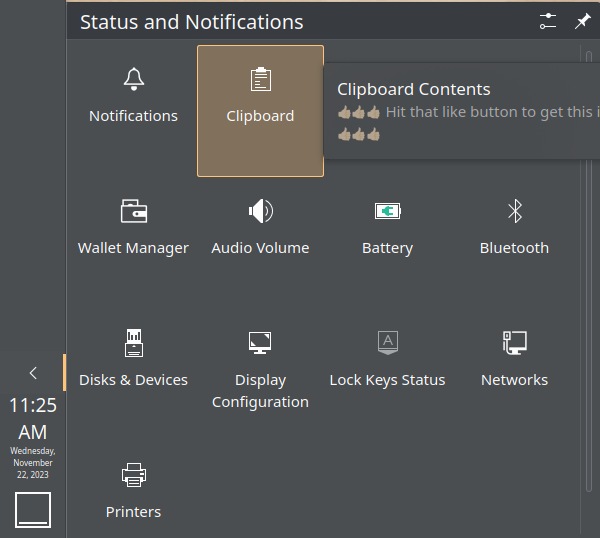Open the Disks & Devices icon

[x=134, y=343]
